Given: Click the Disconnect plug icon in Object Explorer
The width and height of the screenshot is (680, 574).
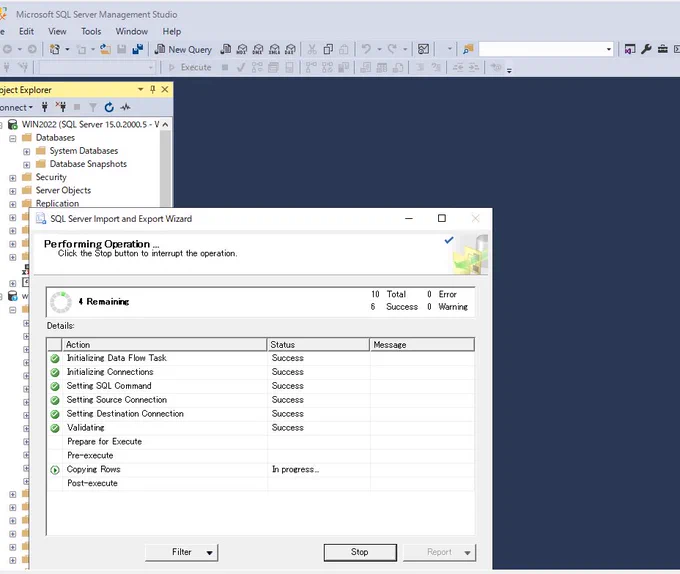Looking at the screenshot, I should 61,107.
